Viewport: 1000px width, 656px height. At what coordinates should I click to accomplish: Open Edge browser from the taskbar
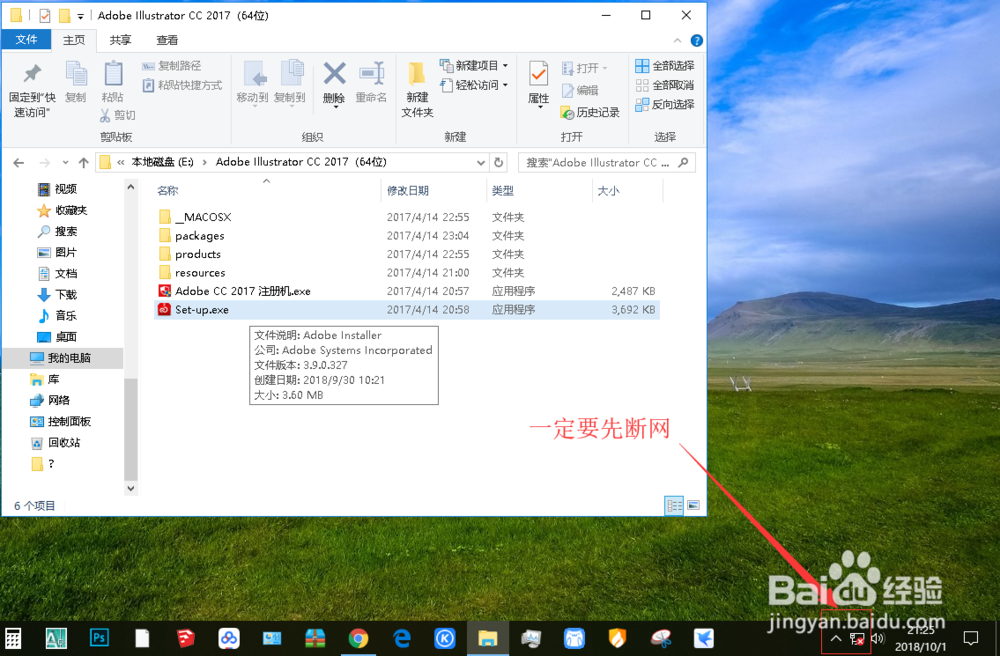pos(401,638)
